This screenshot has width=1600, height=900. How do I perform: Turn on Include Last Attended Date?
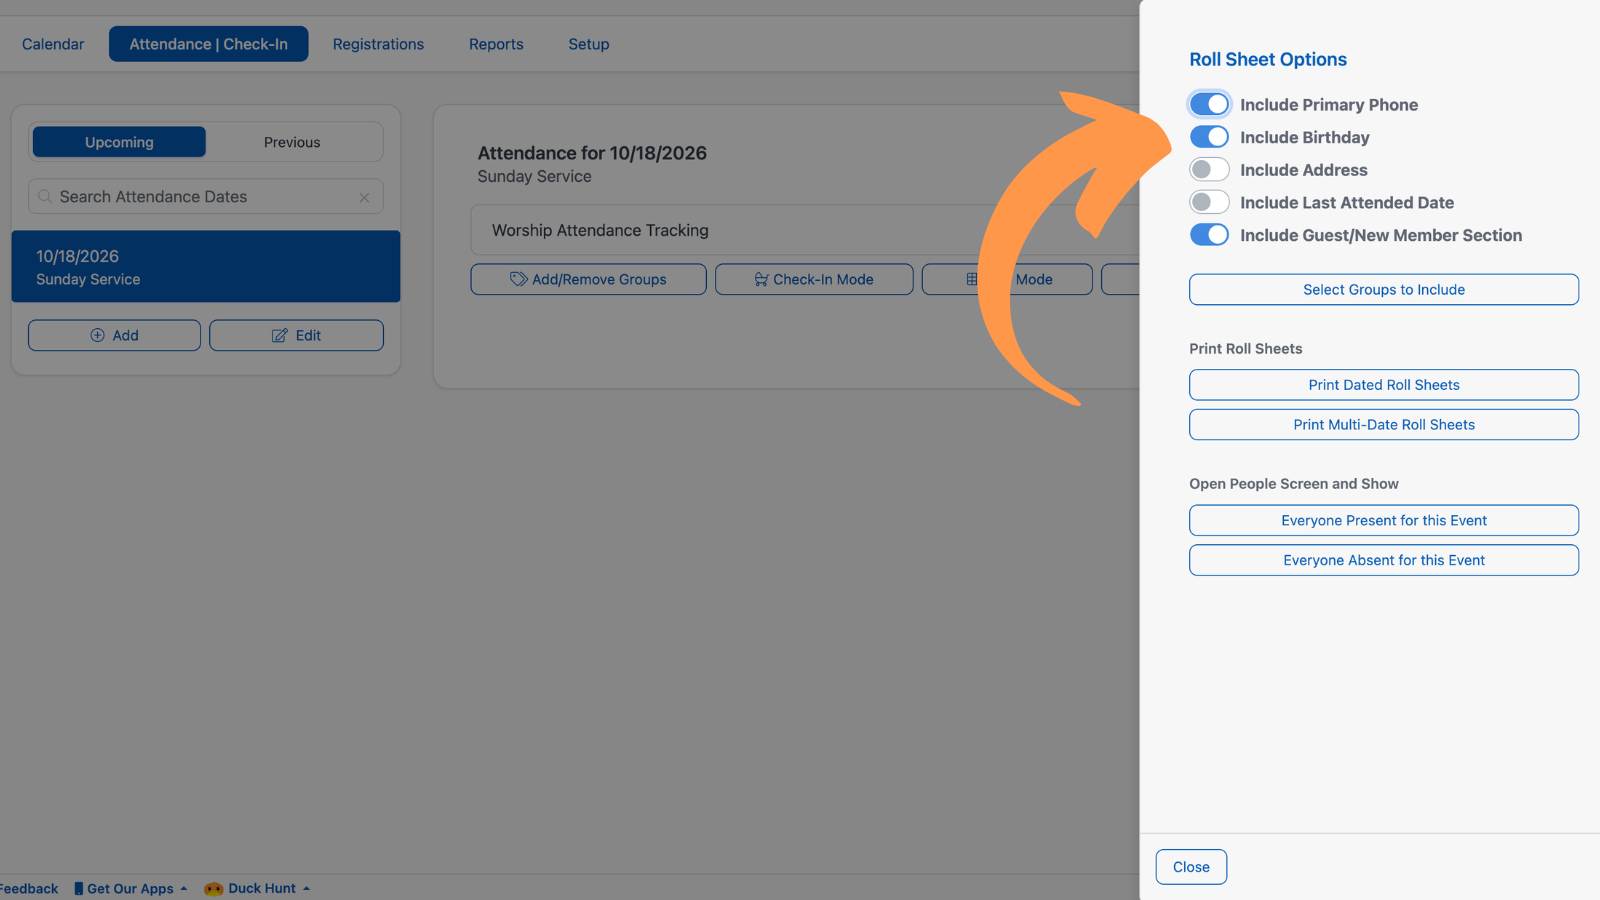click(1209, 202)
